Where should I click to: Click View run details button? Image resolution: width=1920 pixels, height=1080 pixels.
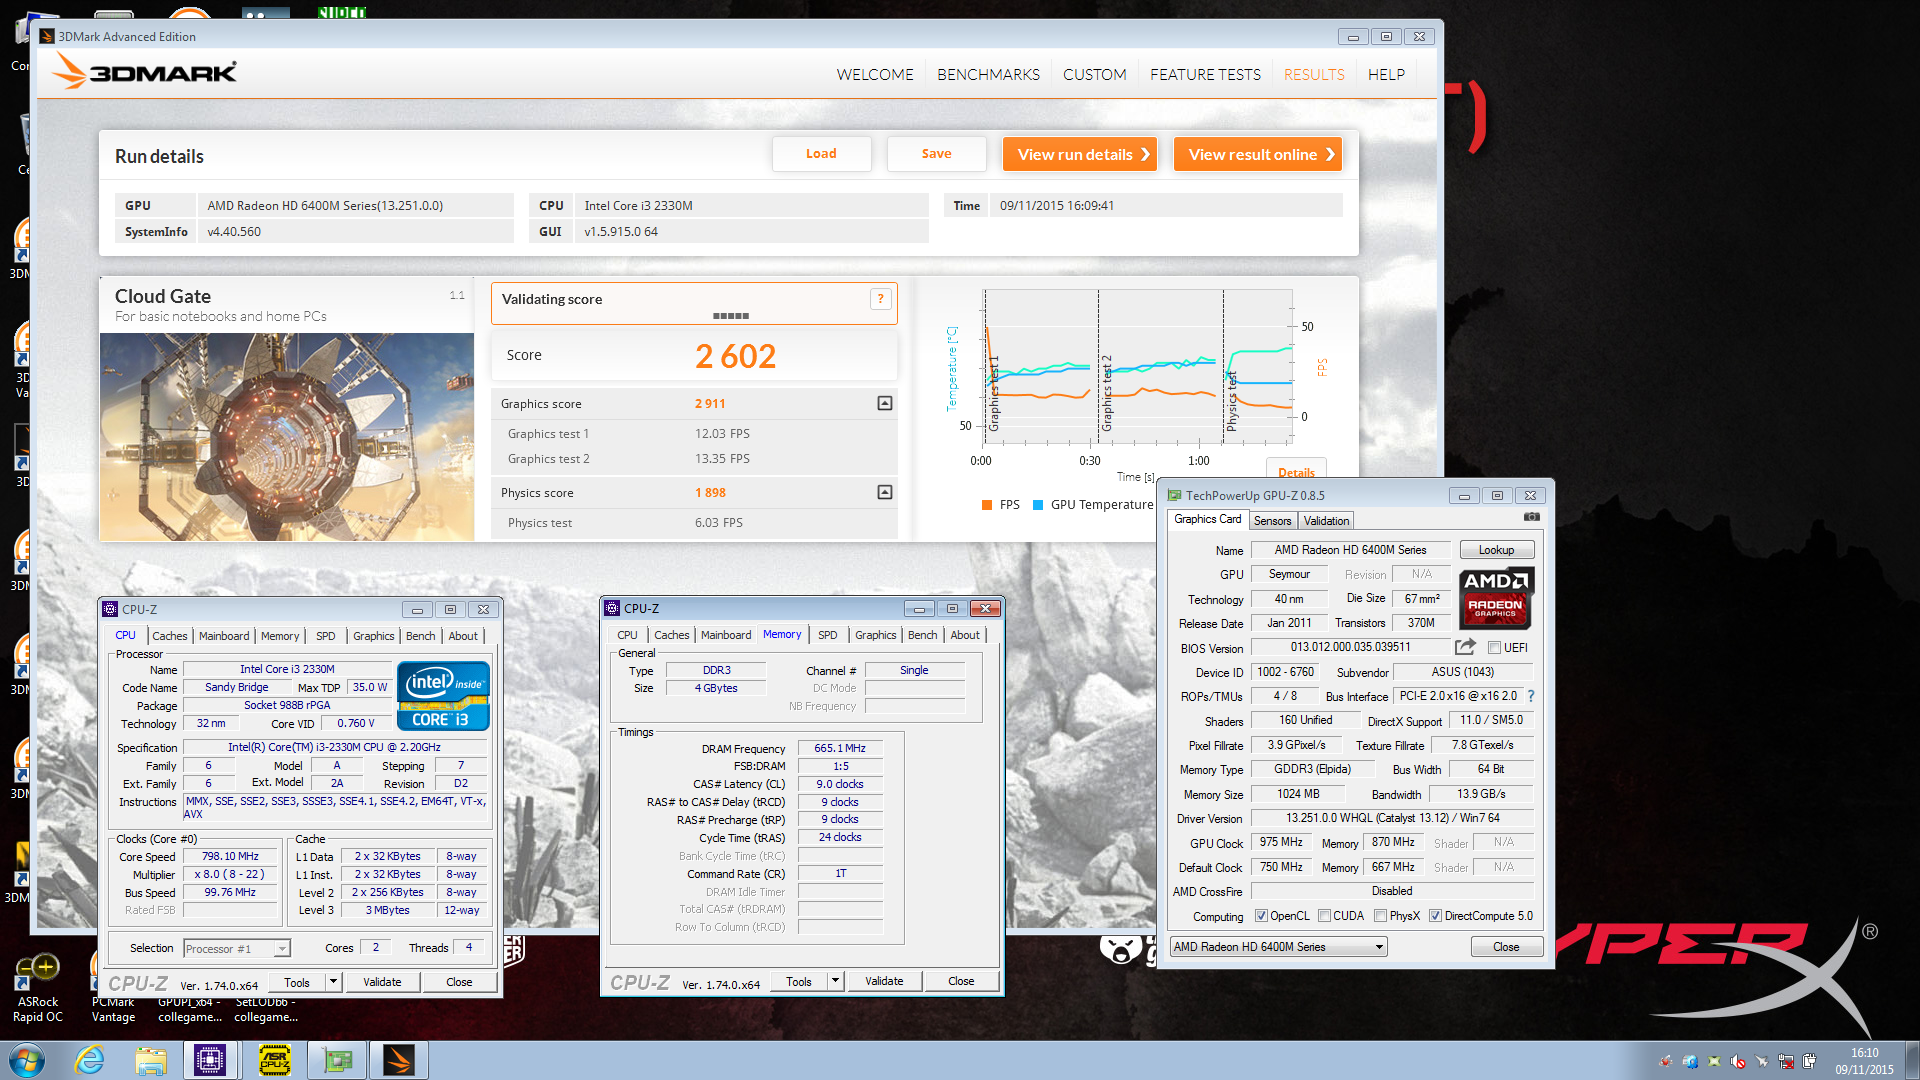1079,154
